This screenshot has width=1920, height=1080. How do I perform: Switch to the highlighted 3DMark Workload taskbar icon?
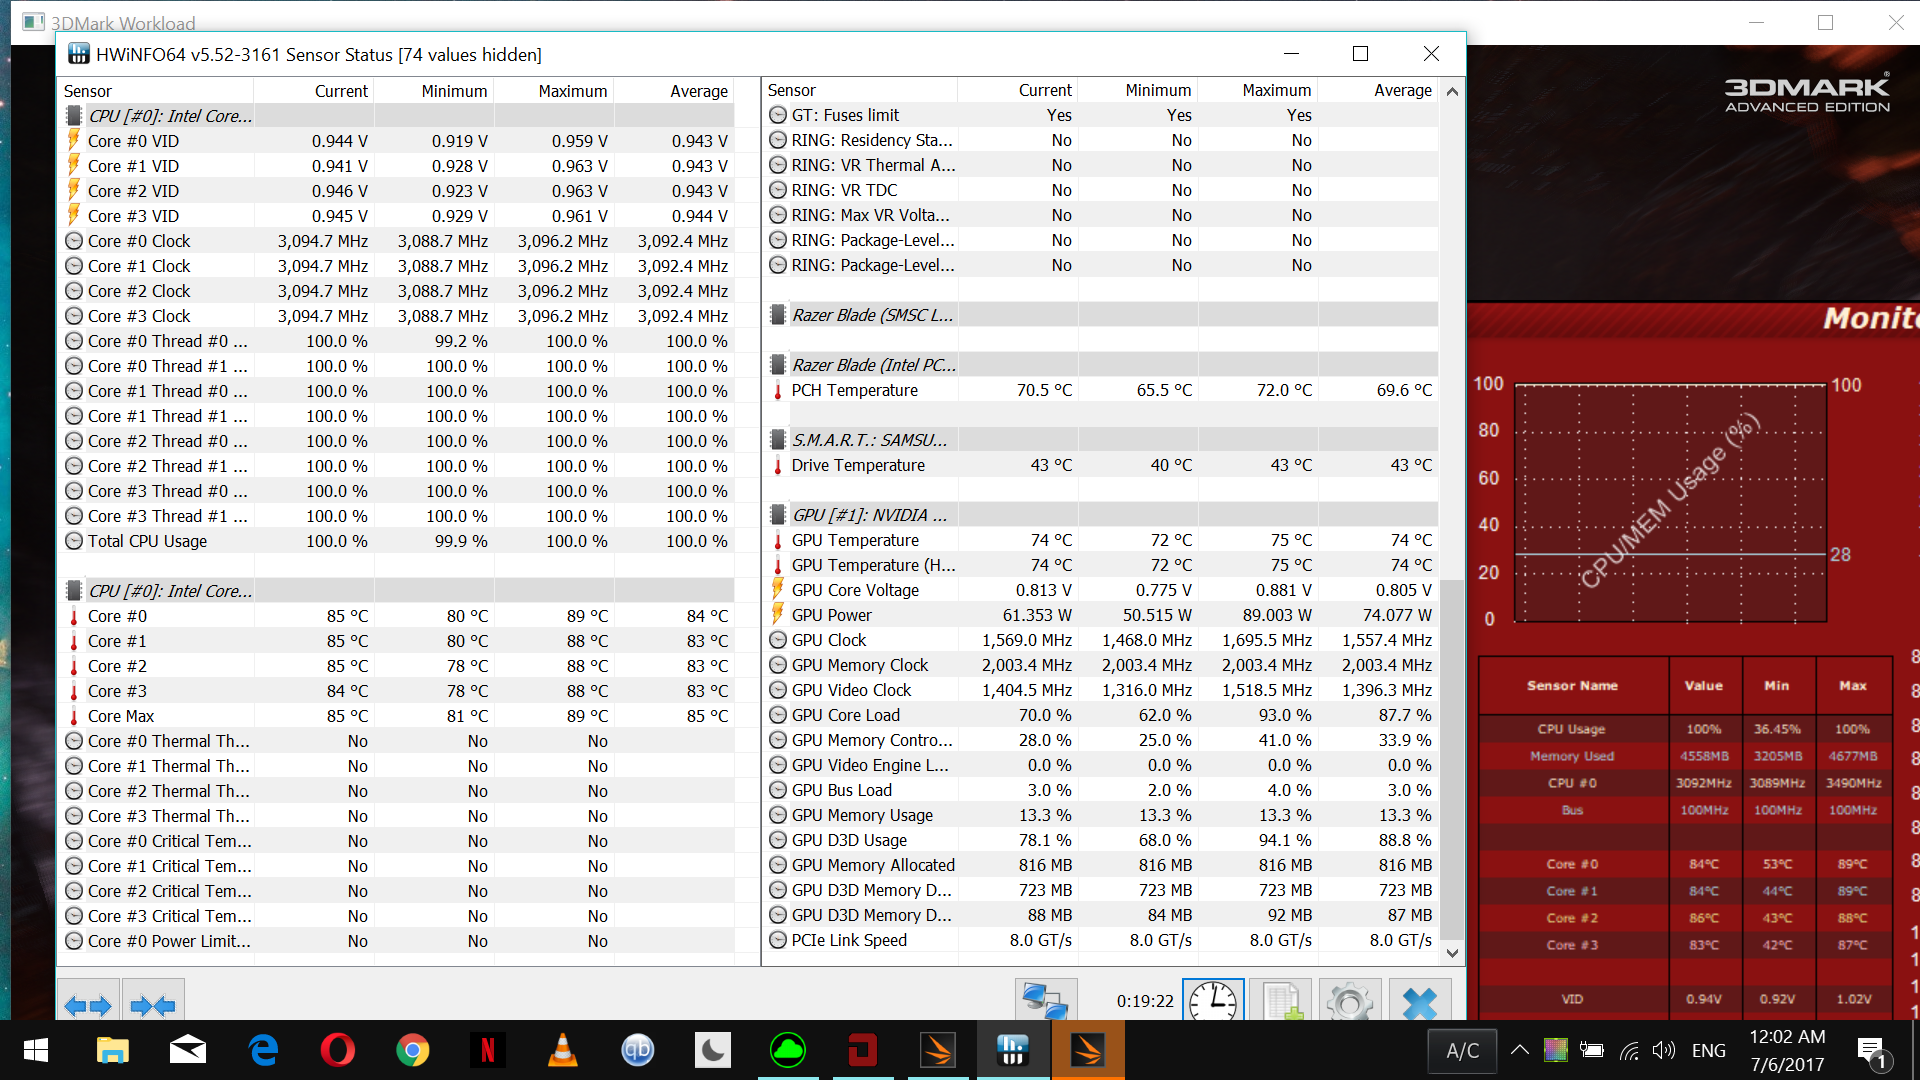coord(1088,1050)
